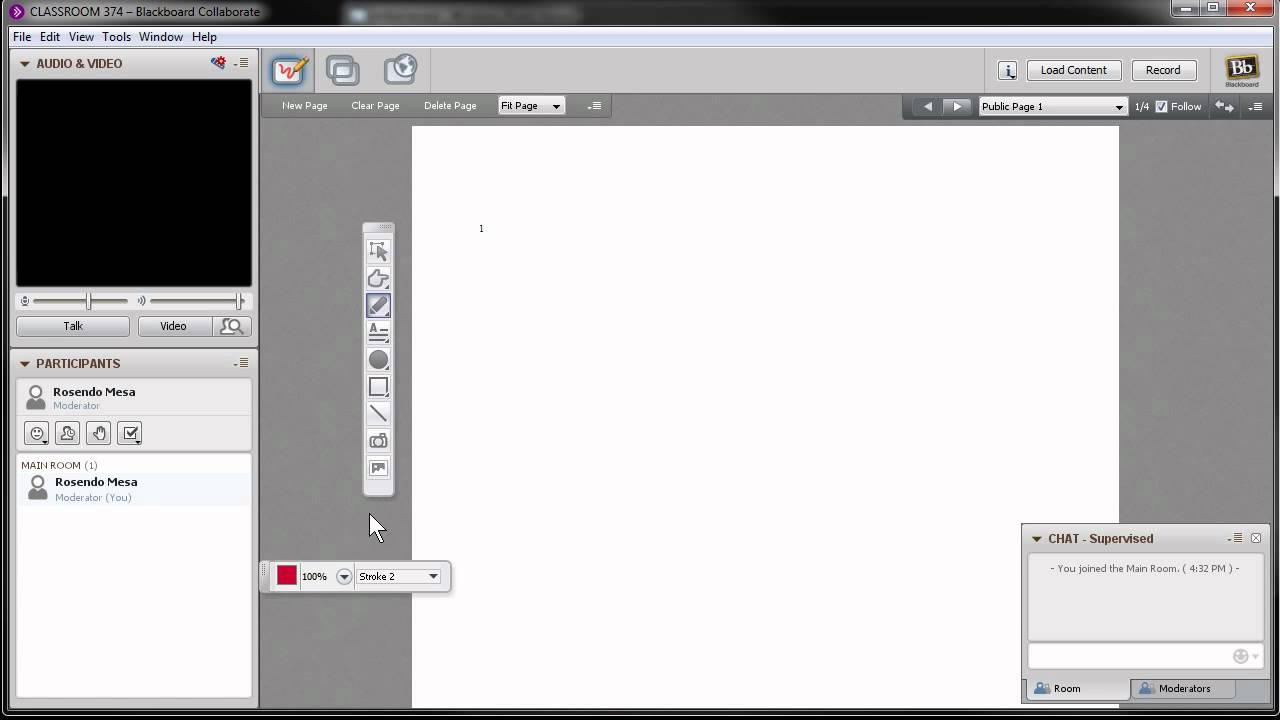This screenshot has height=720, width=1280.
Task: Open whiteboard action bar options menu
Action: 594,106
